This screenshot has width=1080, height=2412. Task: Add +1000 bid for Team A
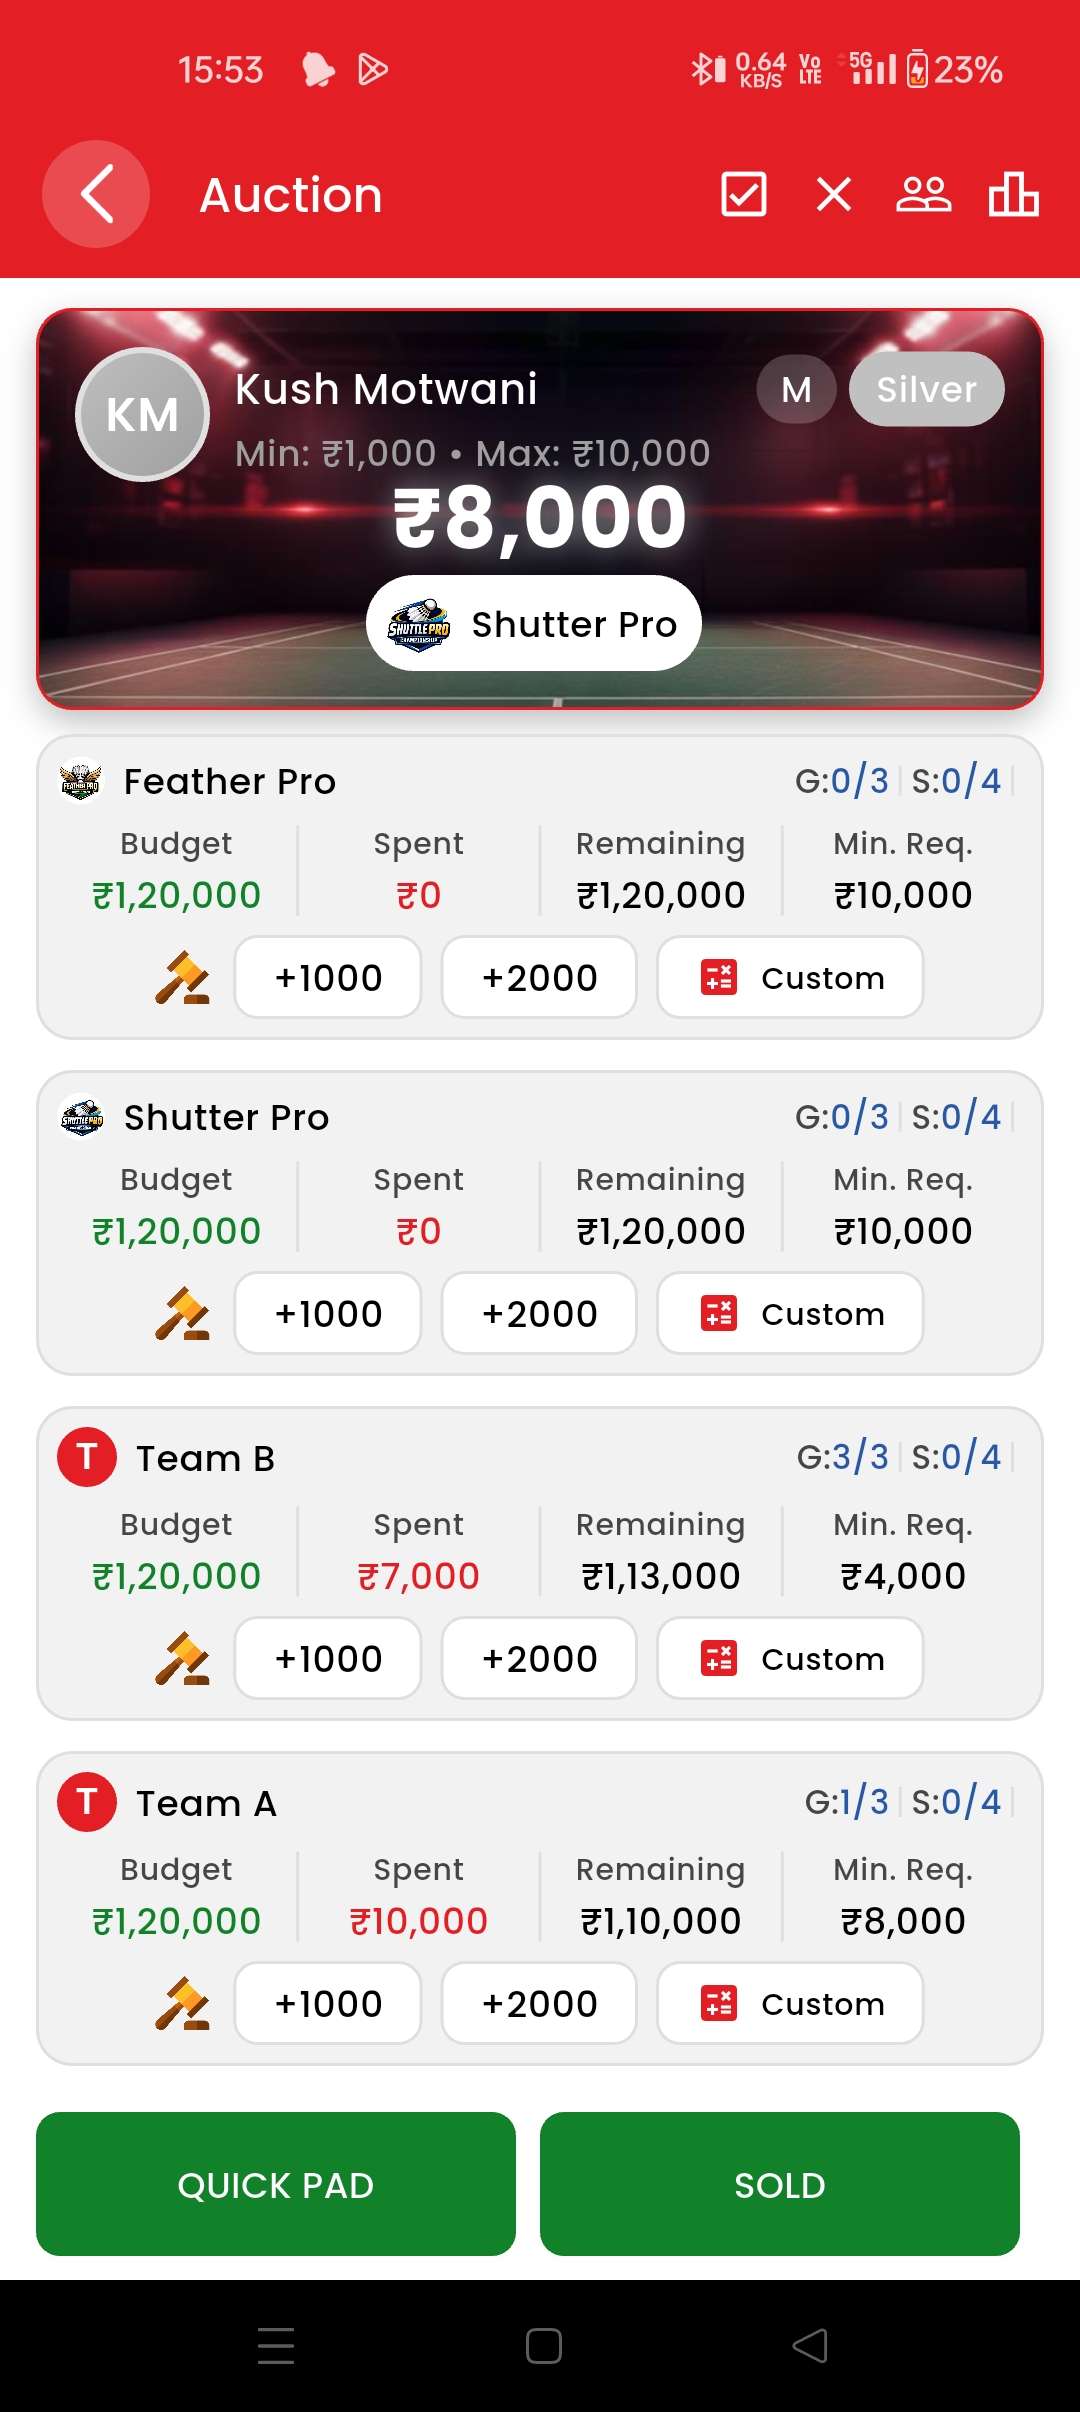(328, 2003)
